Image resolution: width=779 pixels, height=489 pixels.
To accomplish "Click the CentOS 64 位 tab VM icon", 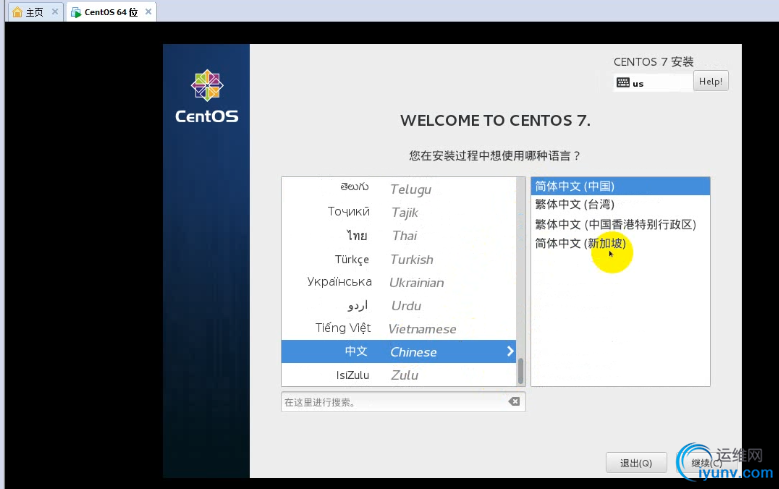I will (76, 12).
